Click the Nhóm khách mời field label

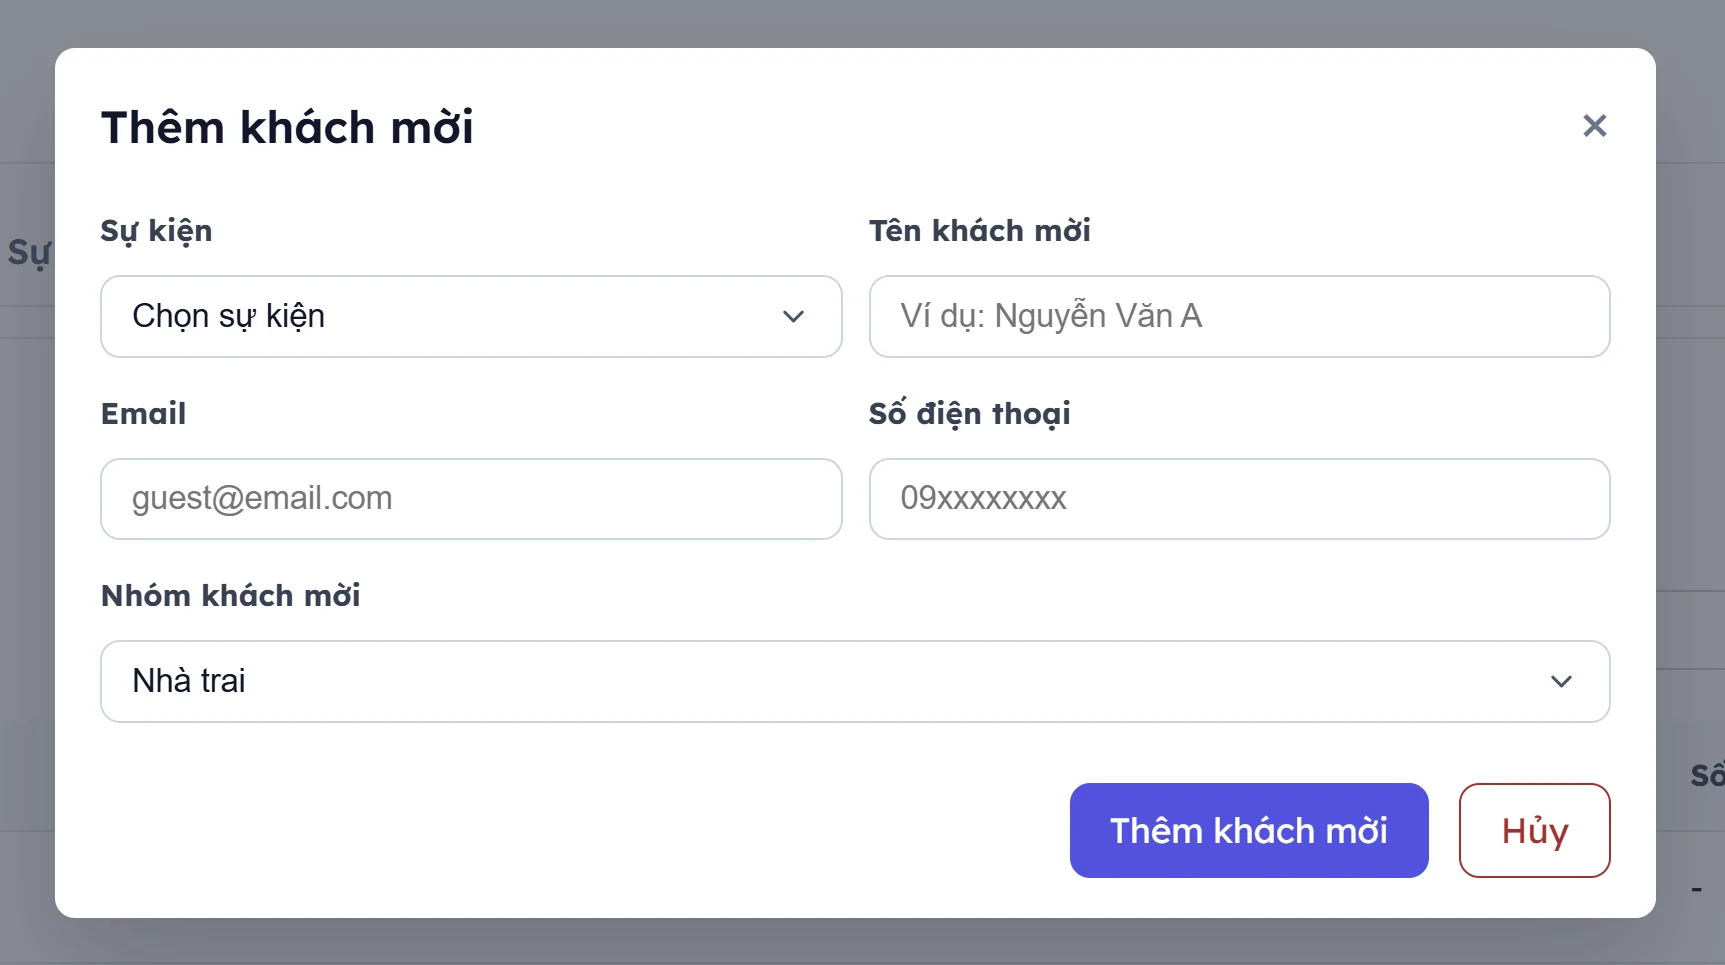[x=230, y=596]
